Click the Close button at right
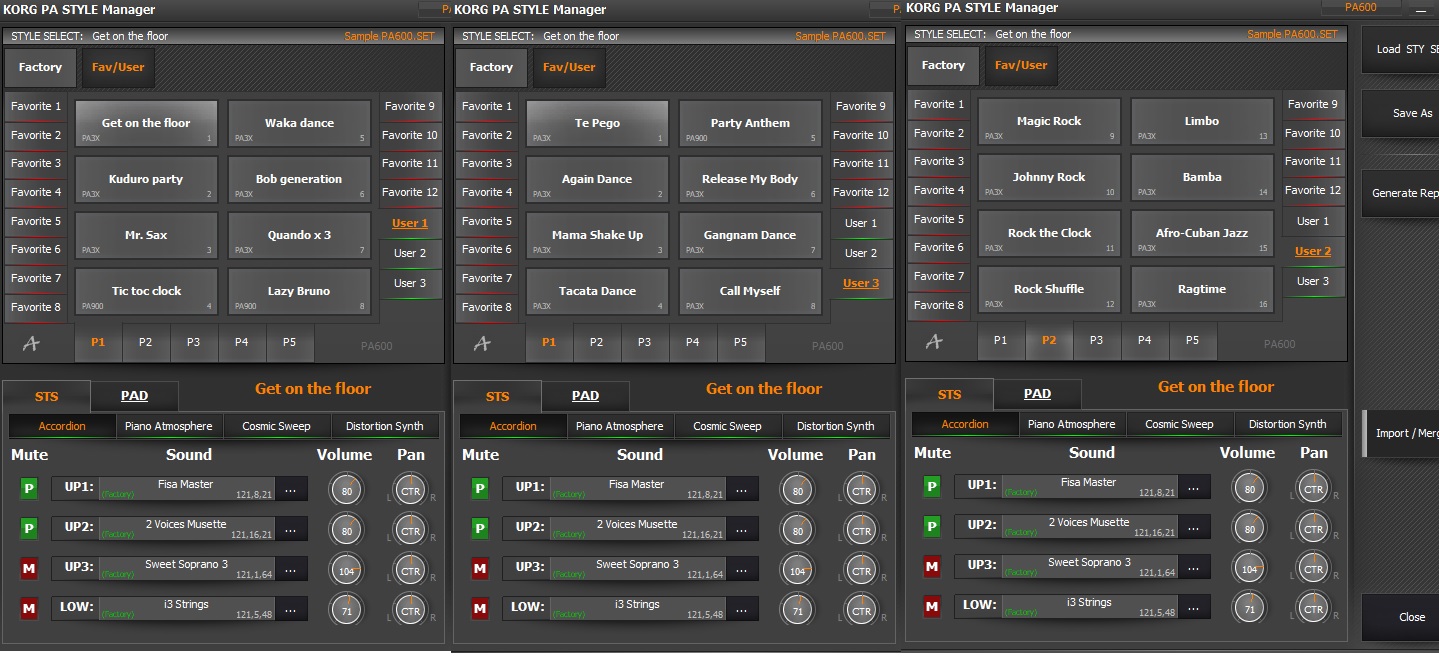The height and width of the screenshot is (660, 1439). [1401, 617]
